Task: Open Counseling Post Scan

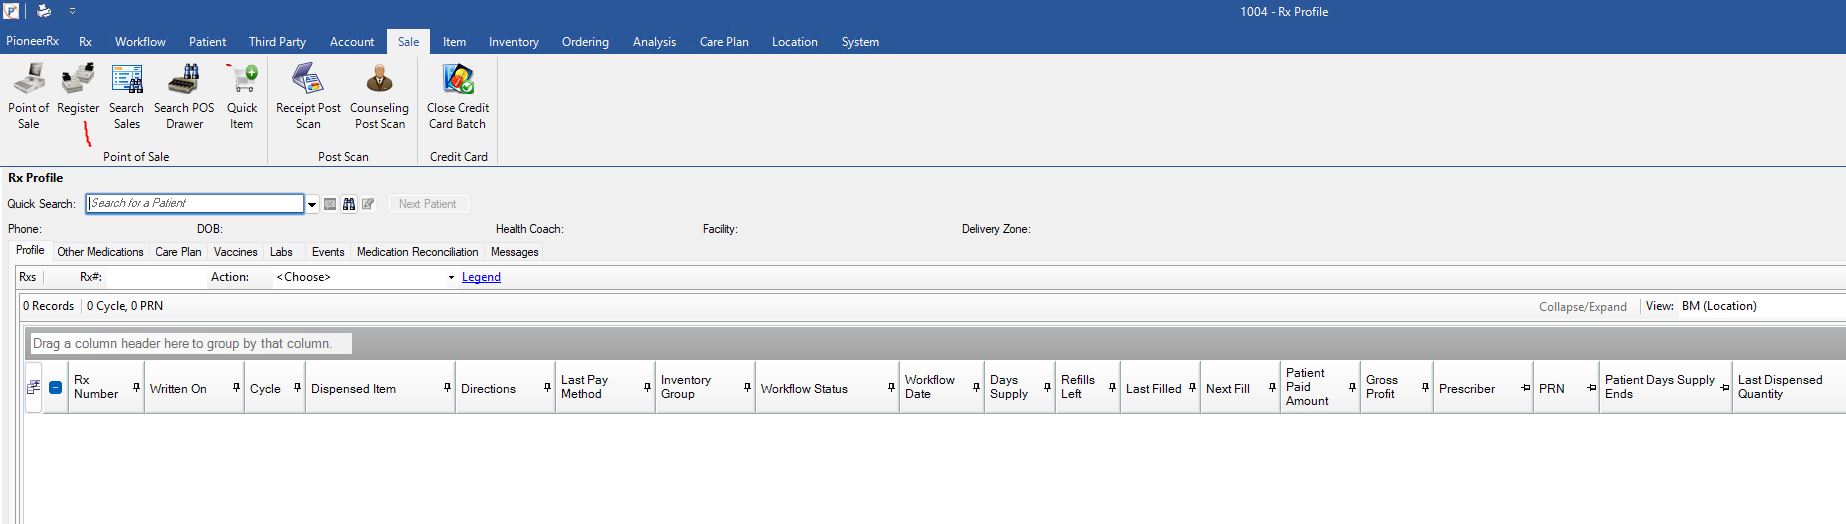Action: 379,96
